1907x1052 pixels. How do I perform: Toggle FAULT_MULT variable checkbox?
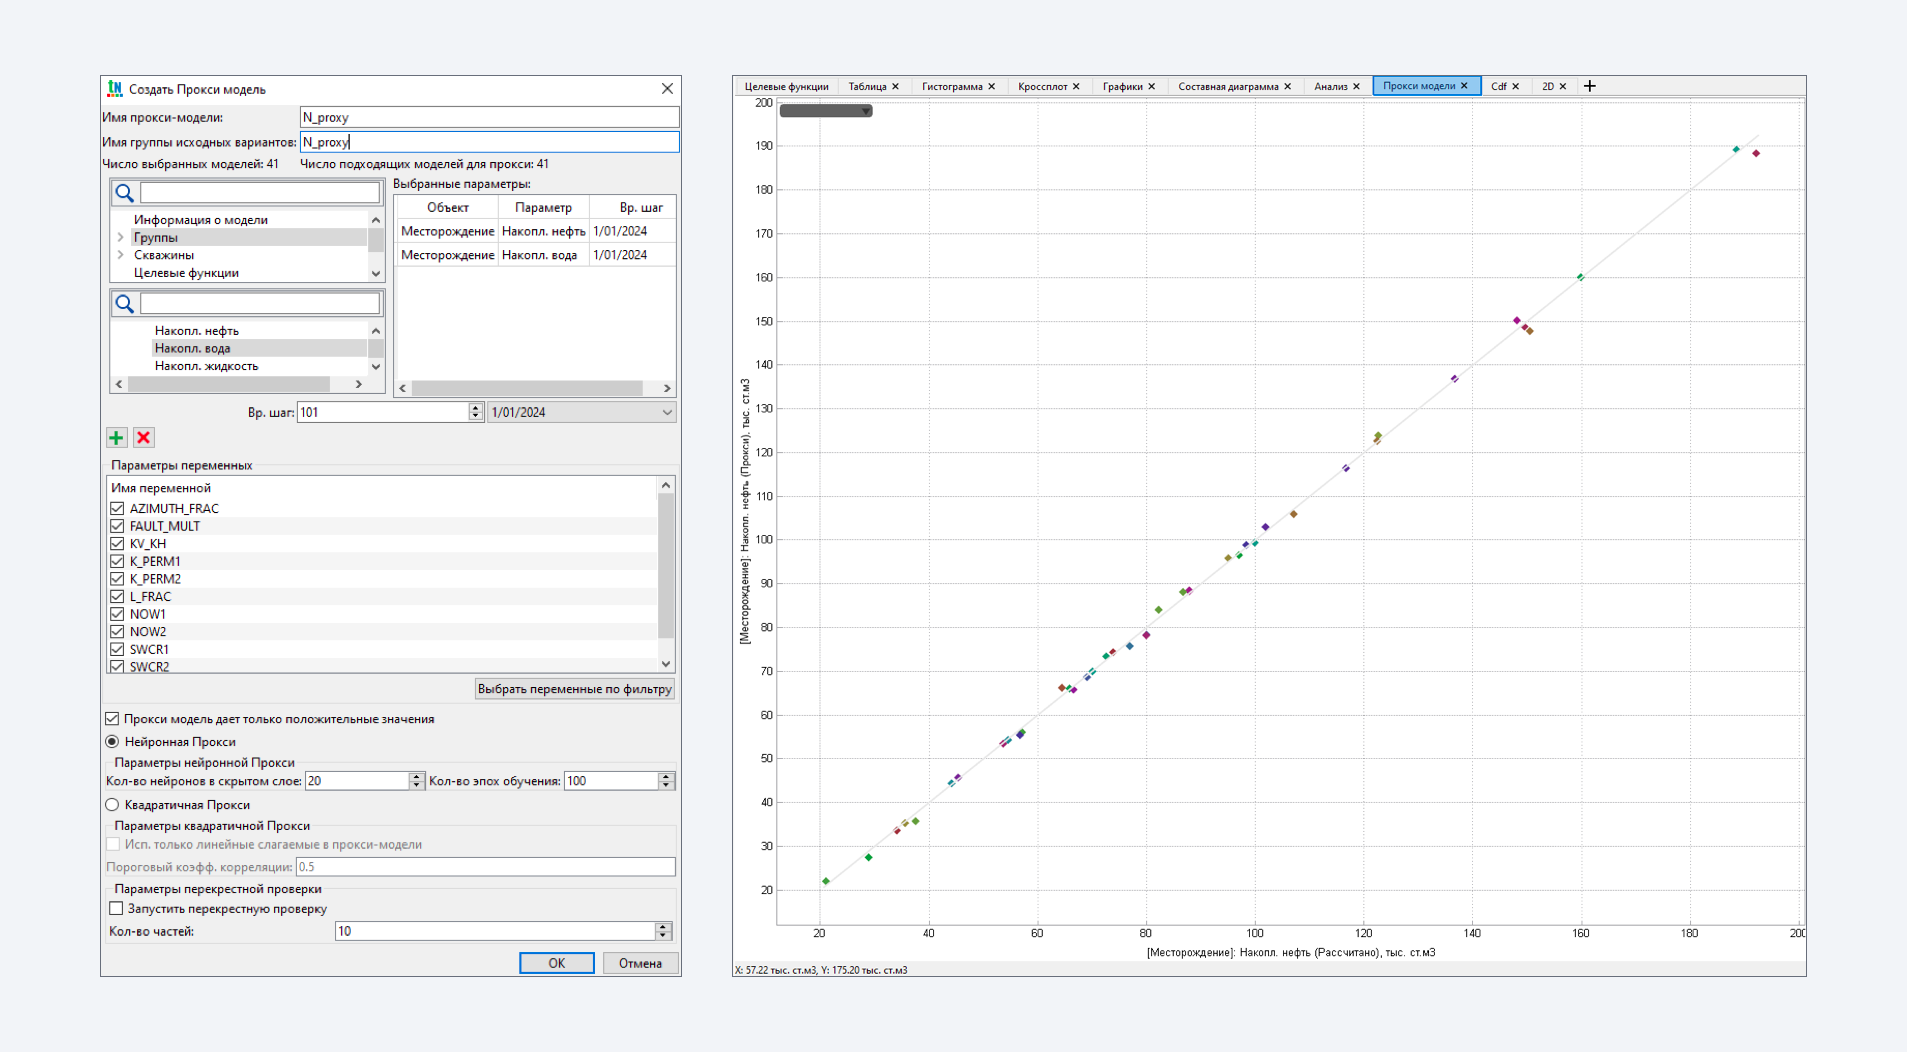coord(117,526)
